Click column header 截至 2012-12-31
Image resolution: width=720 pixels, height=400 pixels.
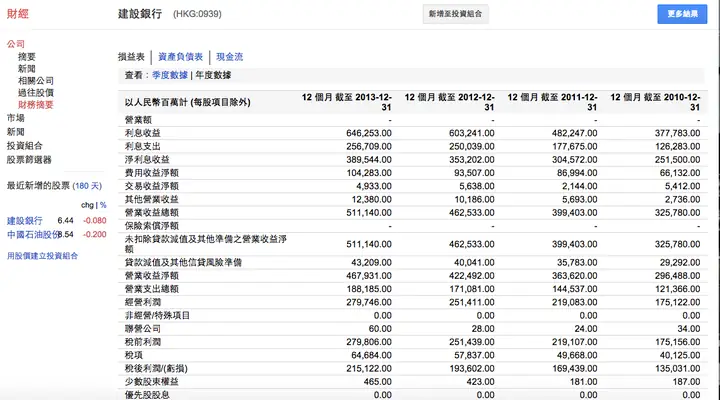[449, 102]
